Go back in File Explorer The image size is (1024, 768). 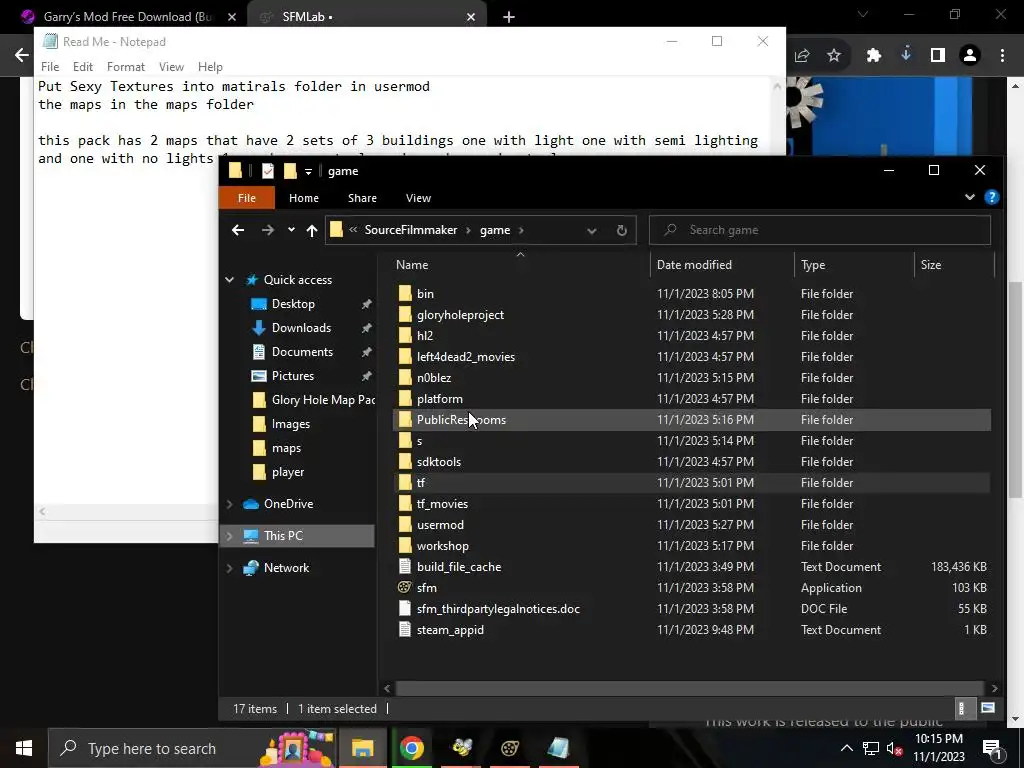238,230
